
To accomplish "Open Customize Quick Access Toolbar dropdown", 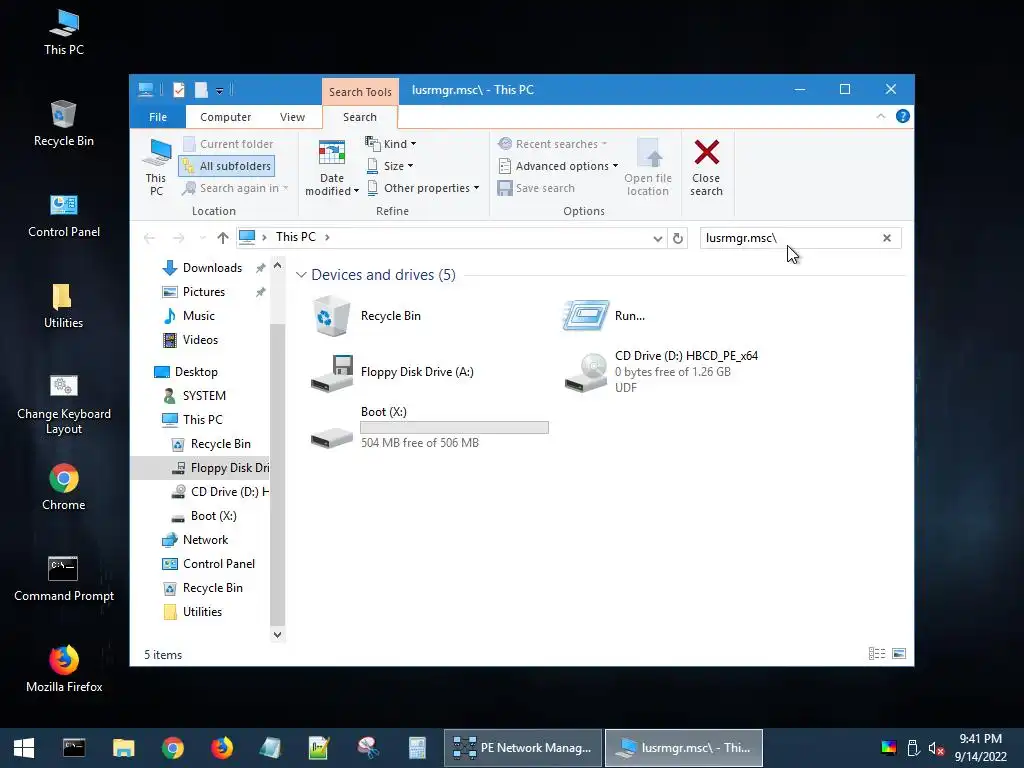I will click(x=219, y=91).
